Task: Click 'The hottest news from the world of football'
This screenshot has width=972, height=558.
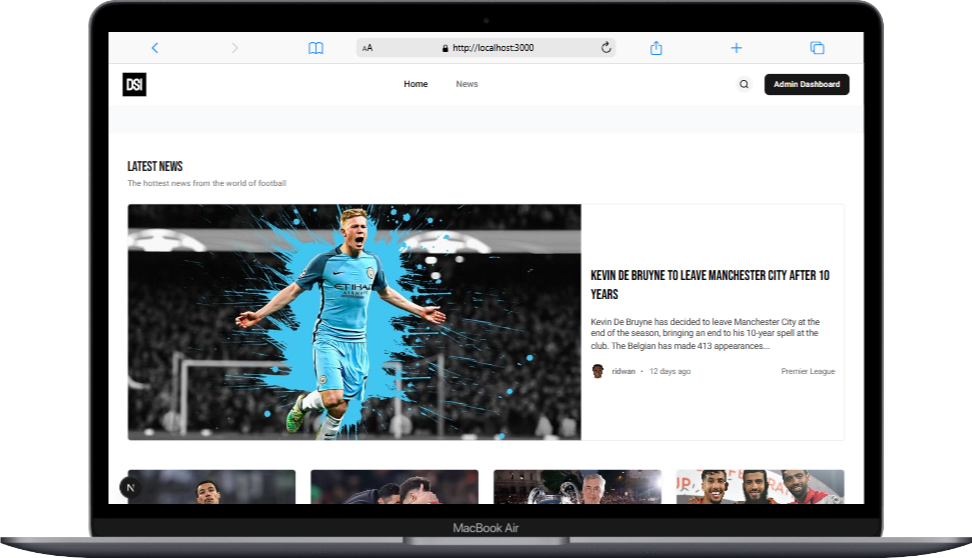Action: pos(206,183)
